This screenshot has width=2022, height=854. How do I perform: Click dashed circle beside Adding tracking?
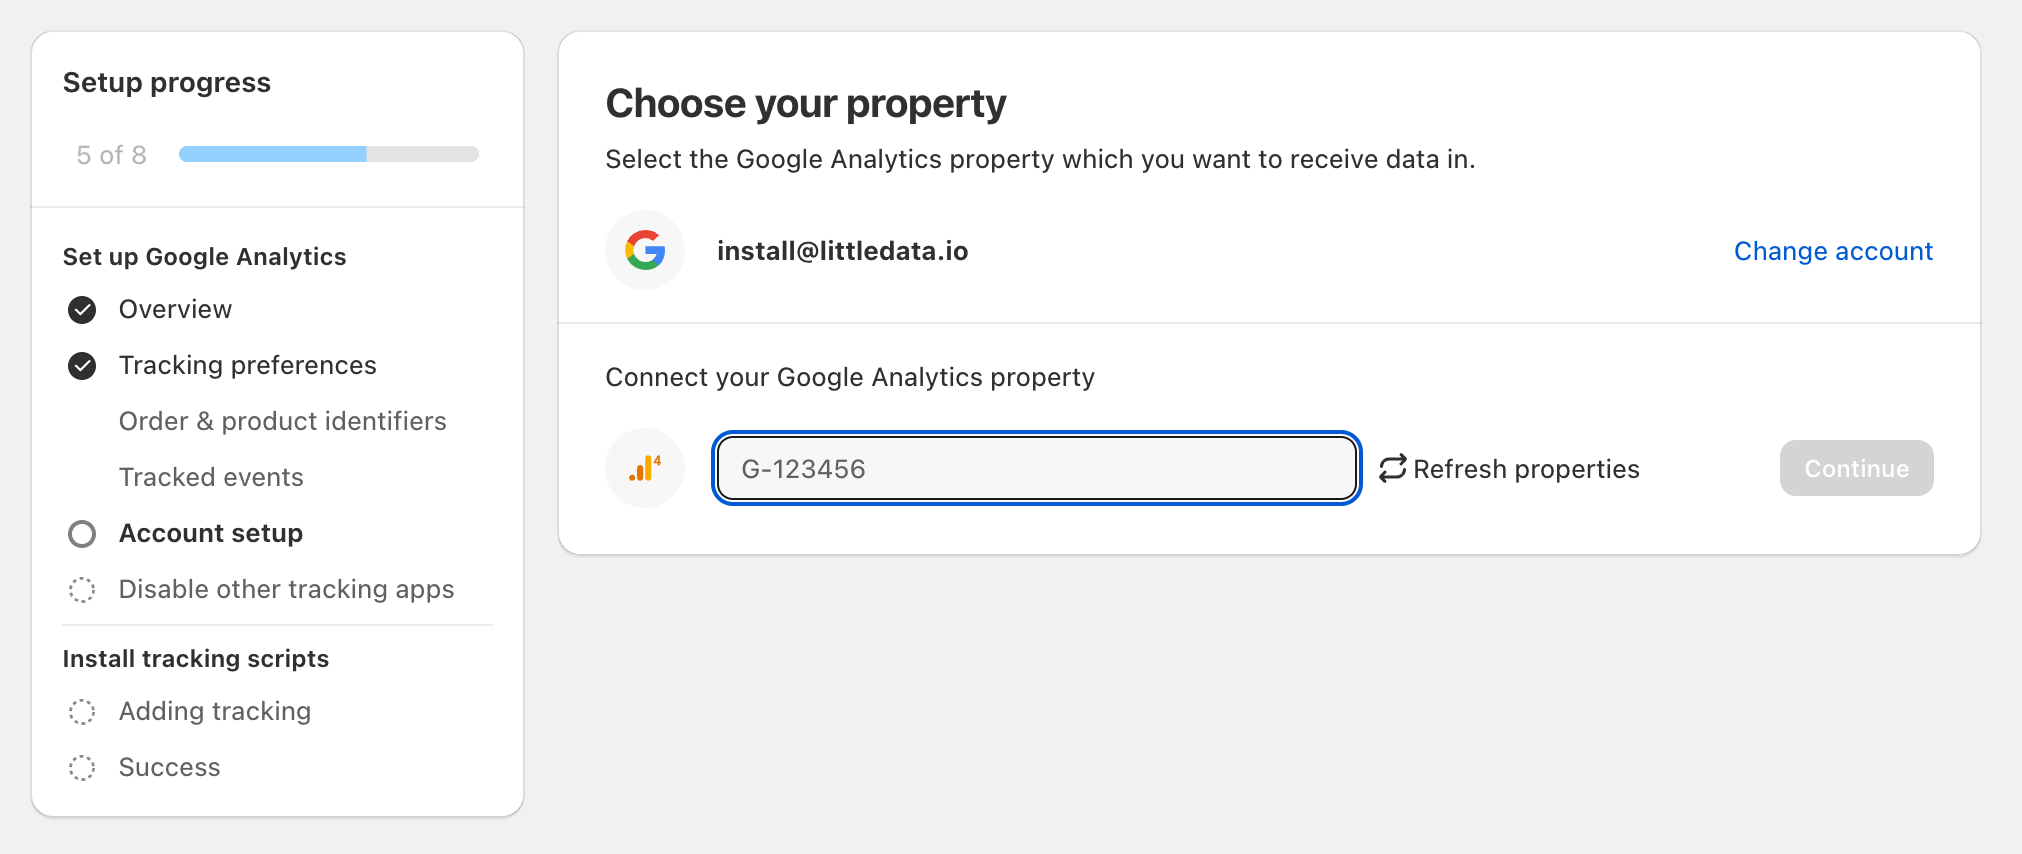coord(82,712)
